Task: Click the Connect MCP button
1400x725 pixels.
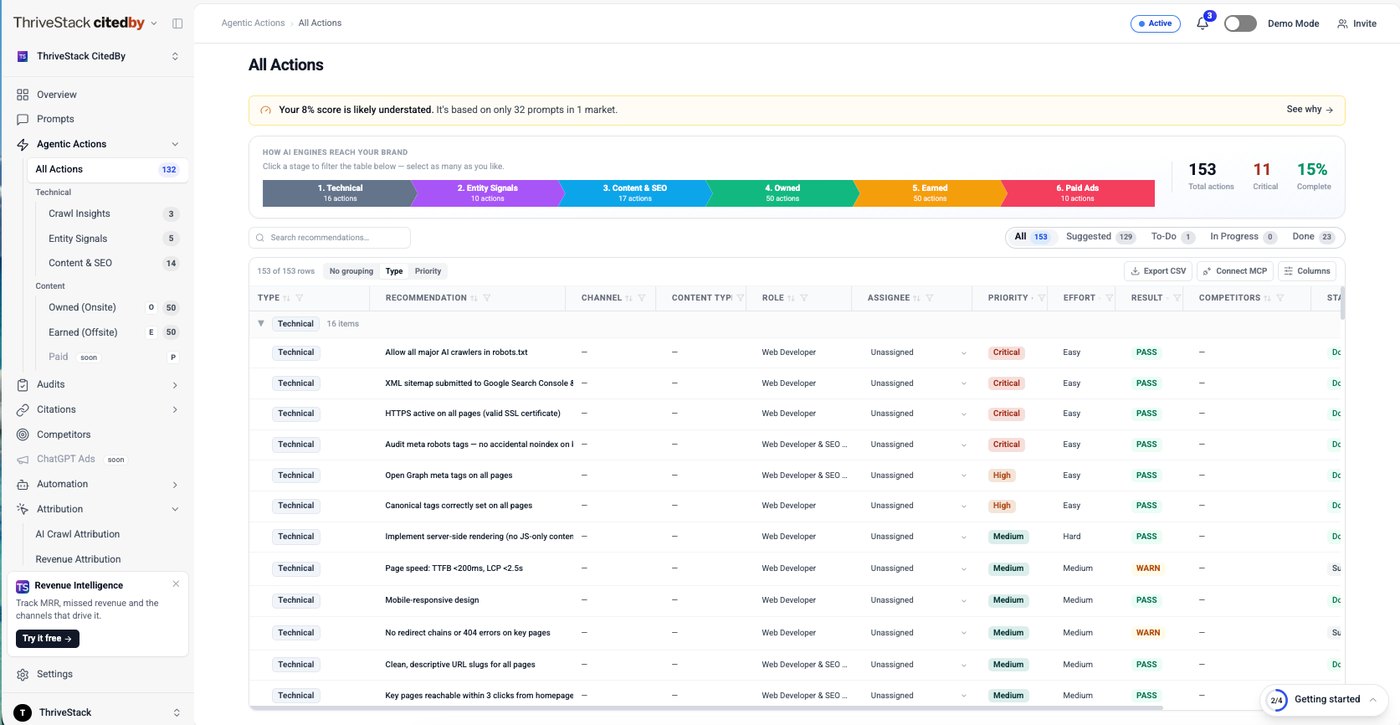Action: (x=1235, y=271)
